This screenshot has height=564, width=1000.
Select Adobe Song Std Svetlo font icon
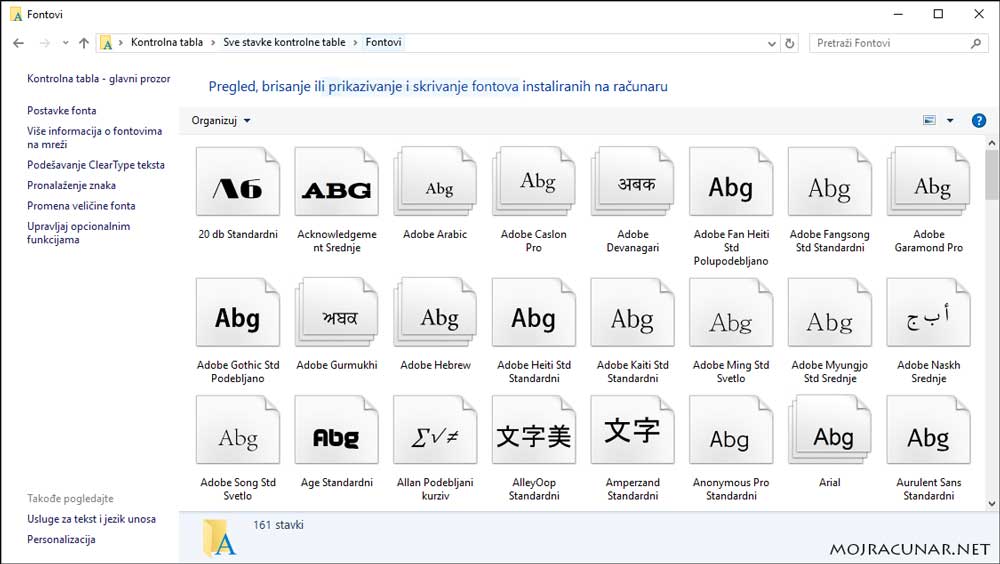[238, 430]
